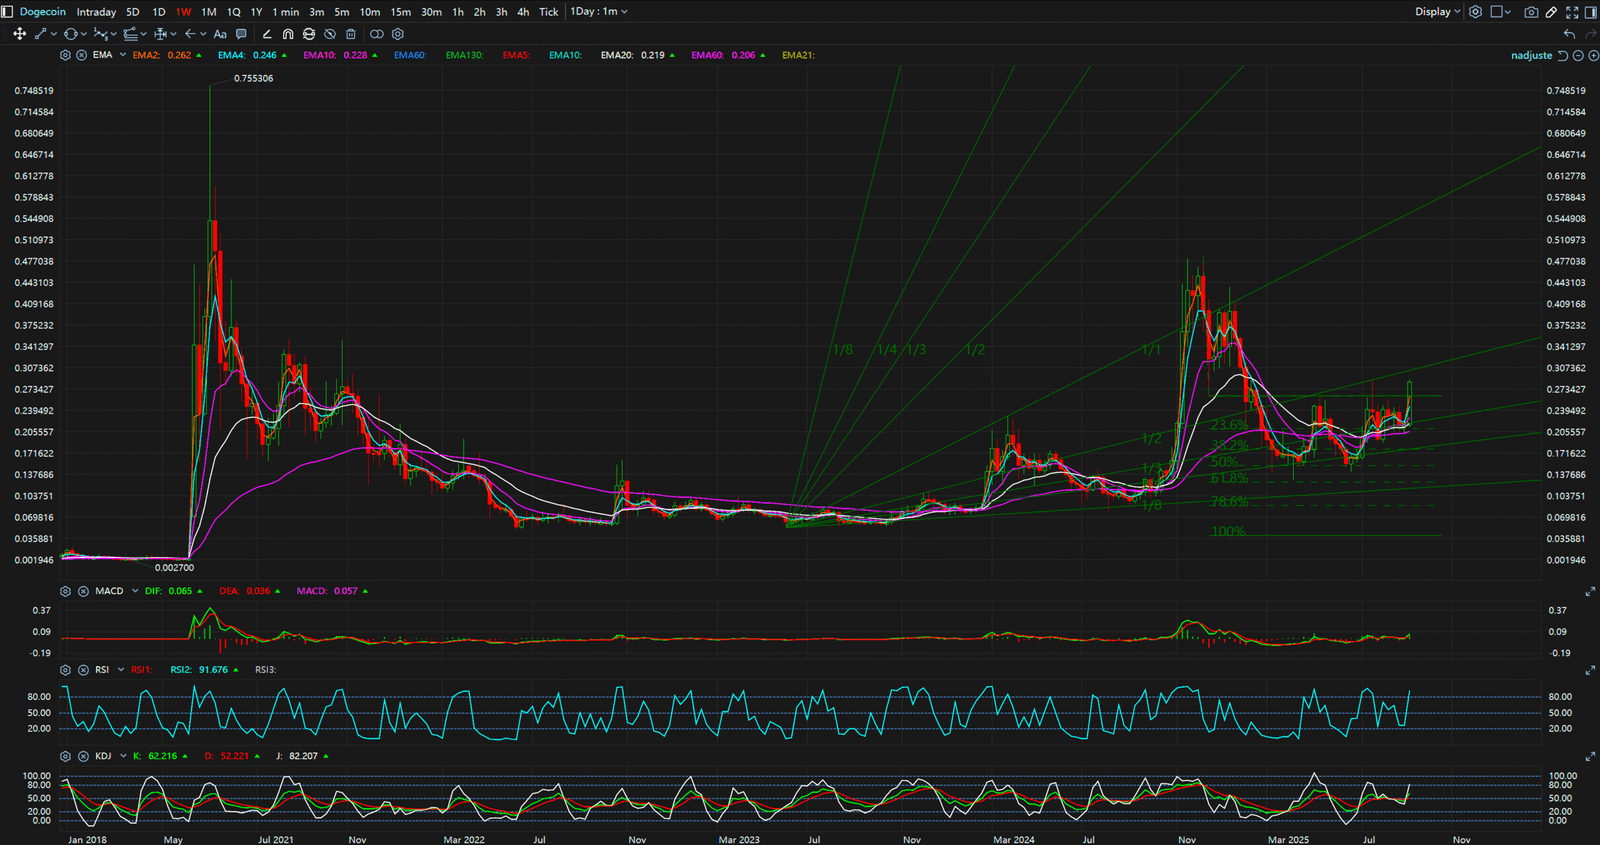Open the KDJ indicator dropdown
Viewport: 1600px width, 845px height.
pyautogui.click(x=123, y=756)
